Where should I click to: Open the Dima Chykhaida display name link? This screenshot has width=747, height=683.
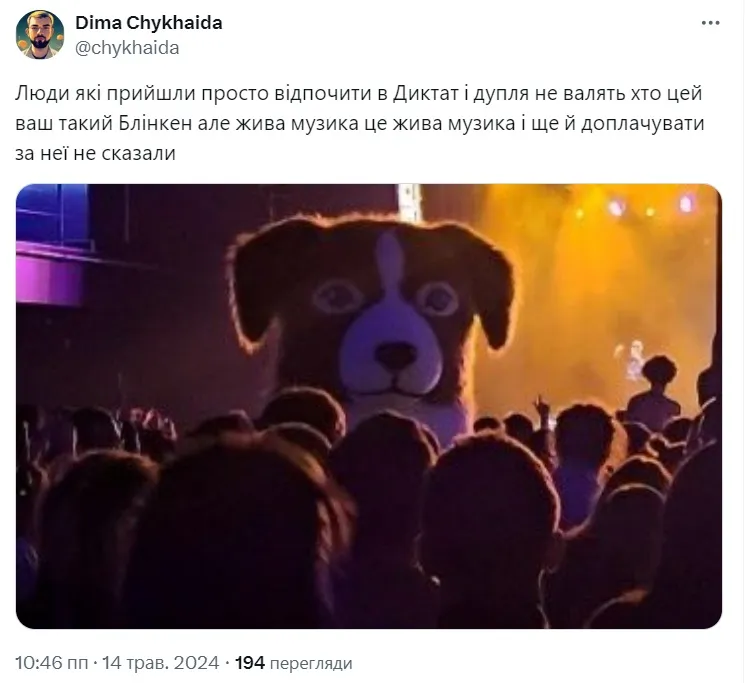pyautogui.click(x=149, y=23)
